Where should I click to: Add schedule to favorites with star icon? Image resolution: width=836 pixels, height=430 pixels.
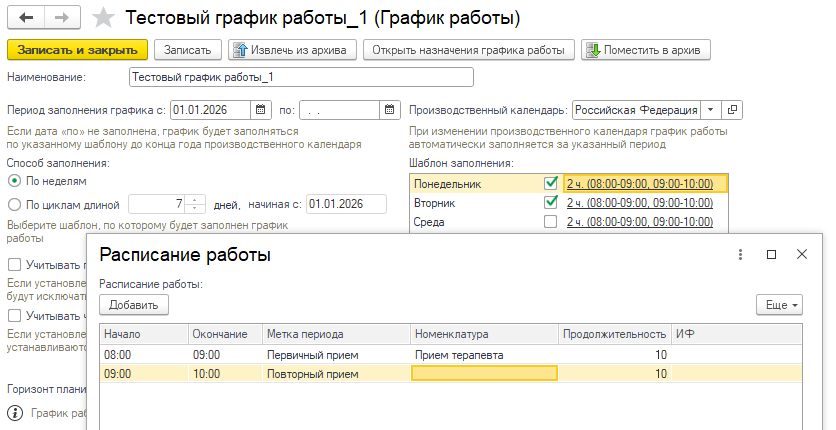tap(102, 18)
